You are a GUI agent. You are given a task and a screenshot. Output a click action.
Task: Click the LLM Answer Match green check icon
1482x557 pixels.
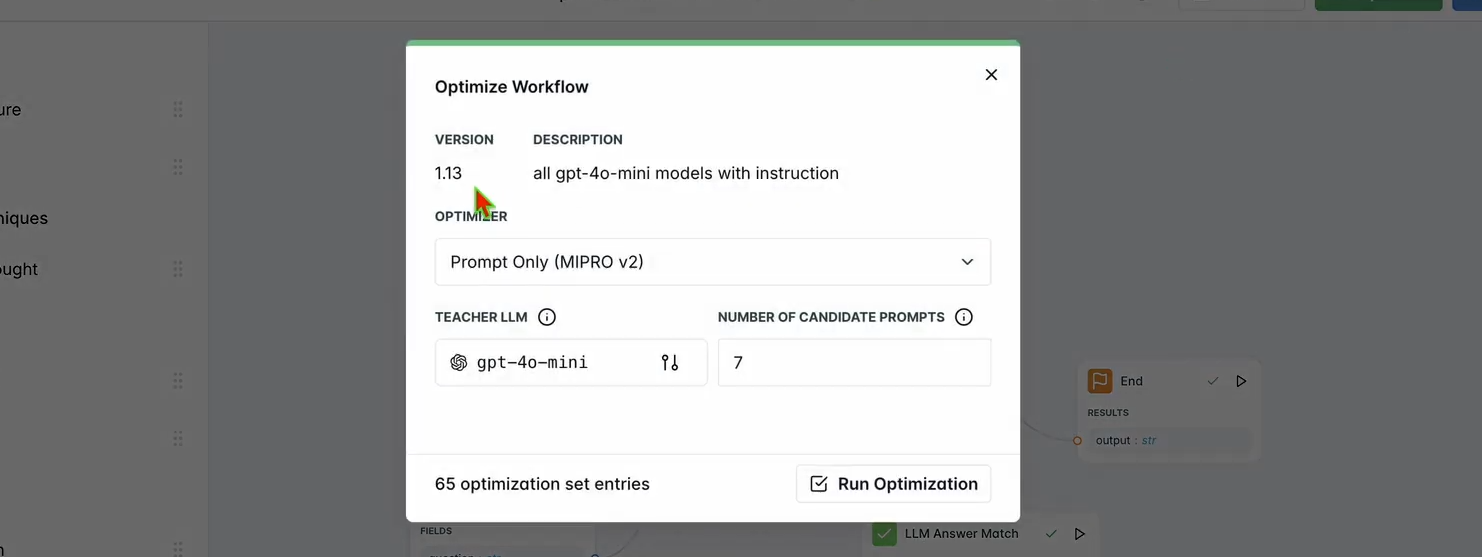coord(884,534)
